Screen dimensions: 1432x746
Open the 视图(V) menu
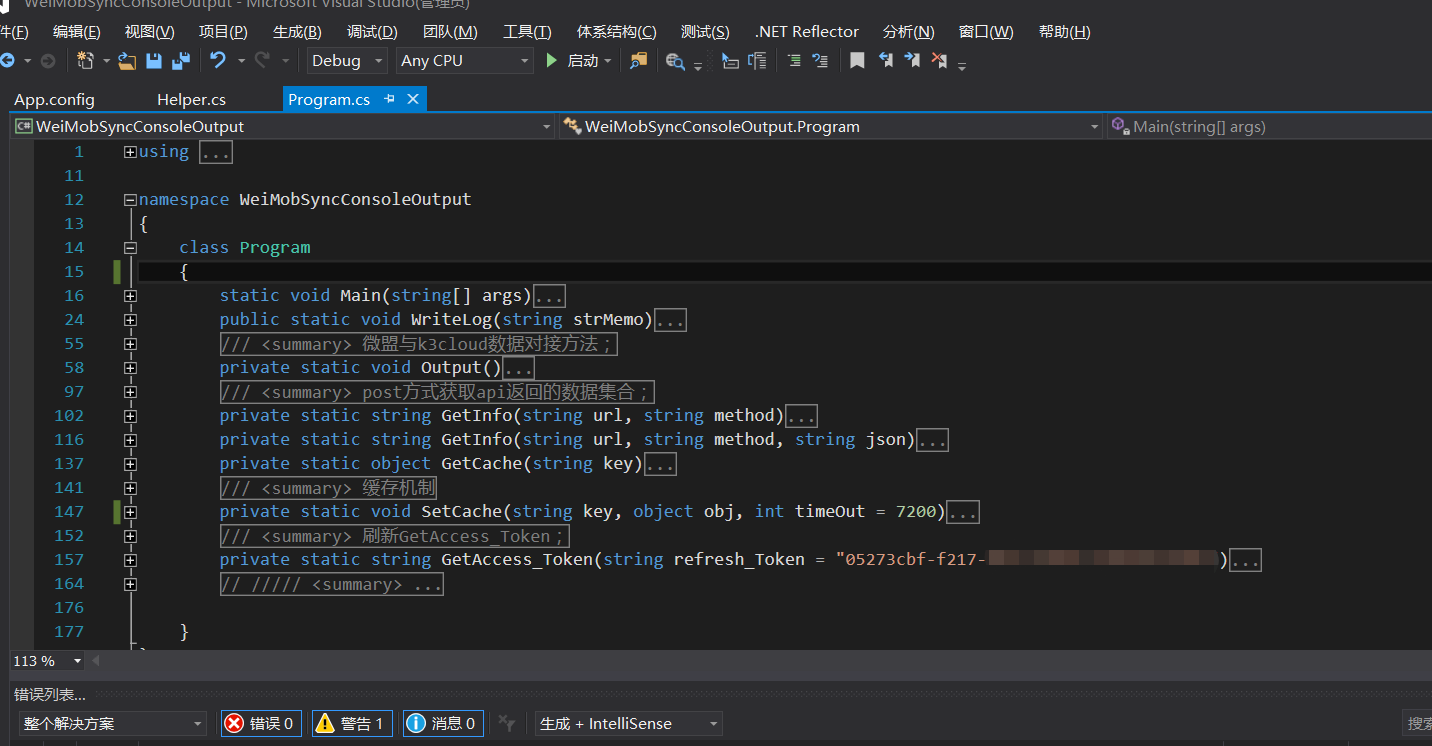tap(149, 32)
